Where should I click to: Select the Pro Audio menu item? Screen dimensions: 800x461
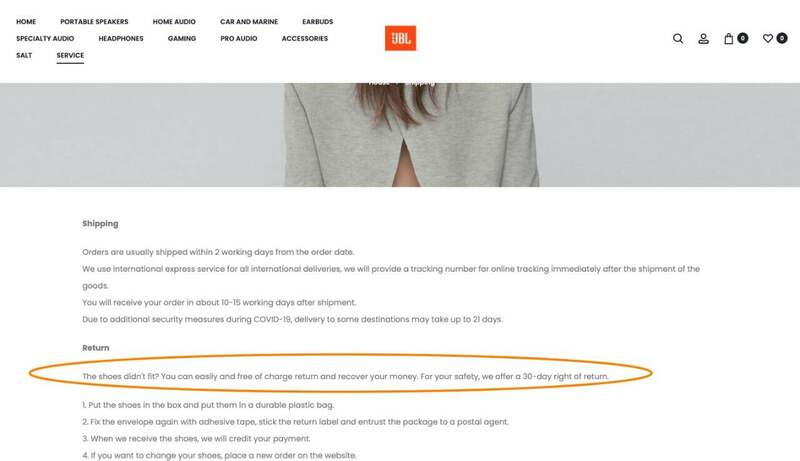pyautogui.click(x=239, y=38)
